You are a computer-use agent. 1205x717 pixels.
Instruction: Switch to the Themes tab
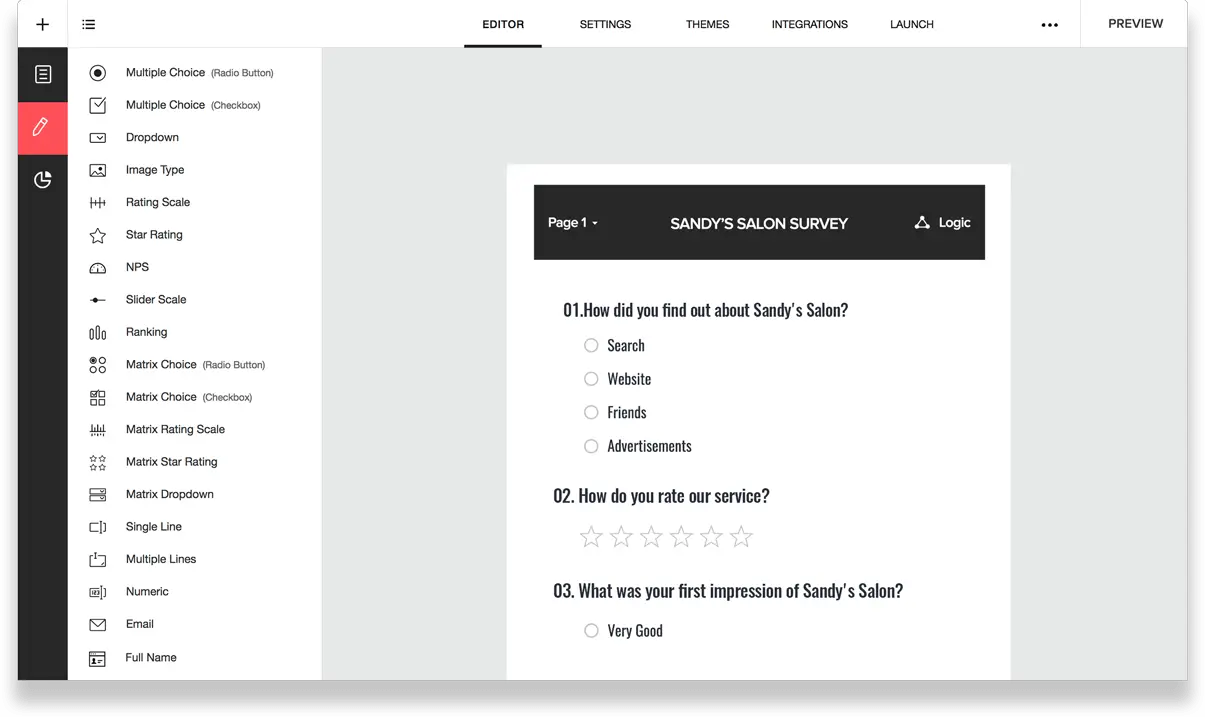click(707, 23)
